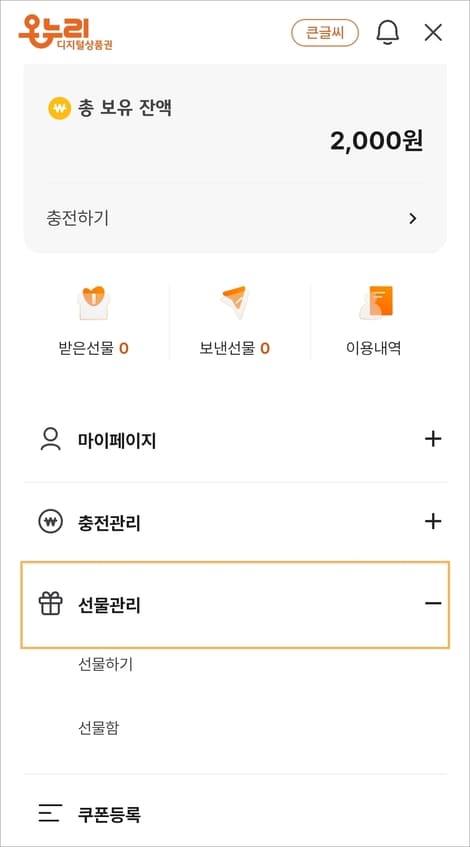Close the menu with the X button
The width and height of the screenshot is (470, 847).
click(x=433, y=32)
